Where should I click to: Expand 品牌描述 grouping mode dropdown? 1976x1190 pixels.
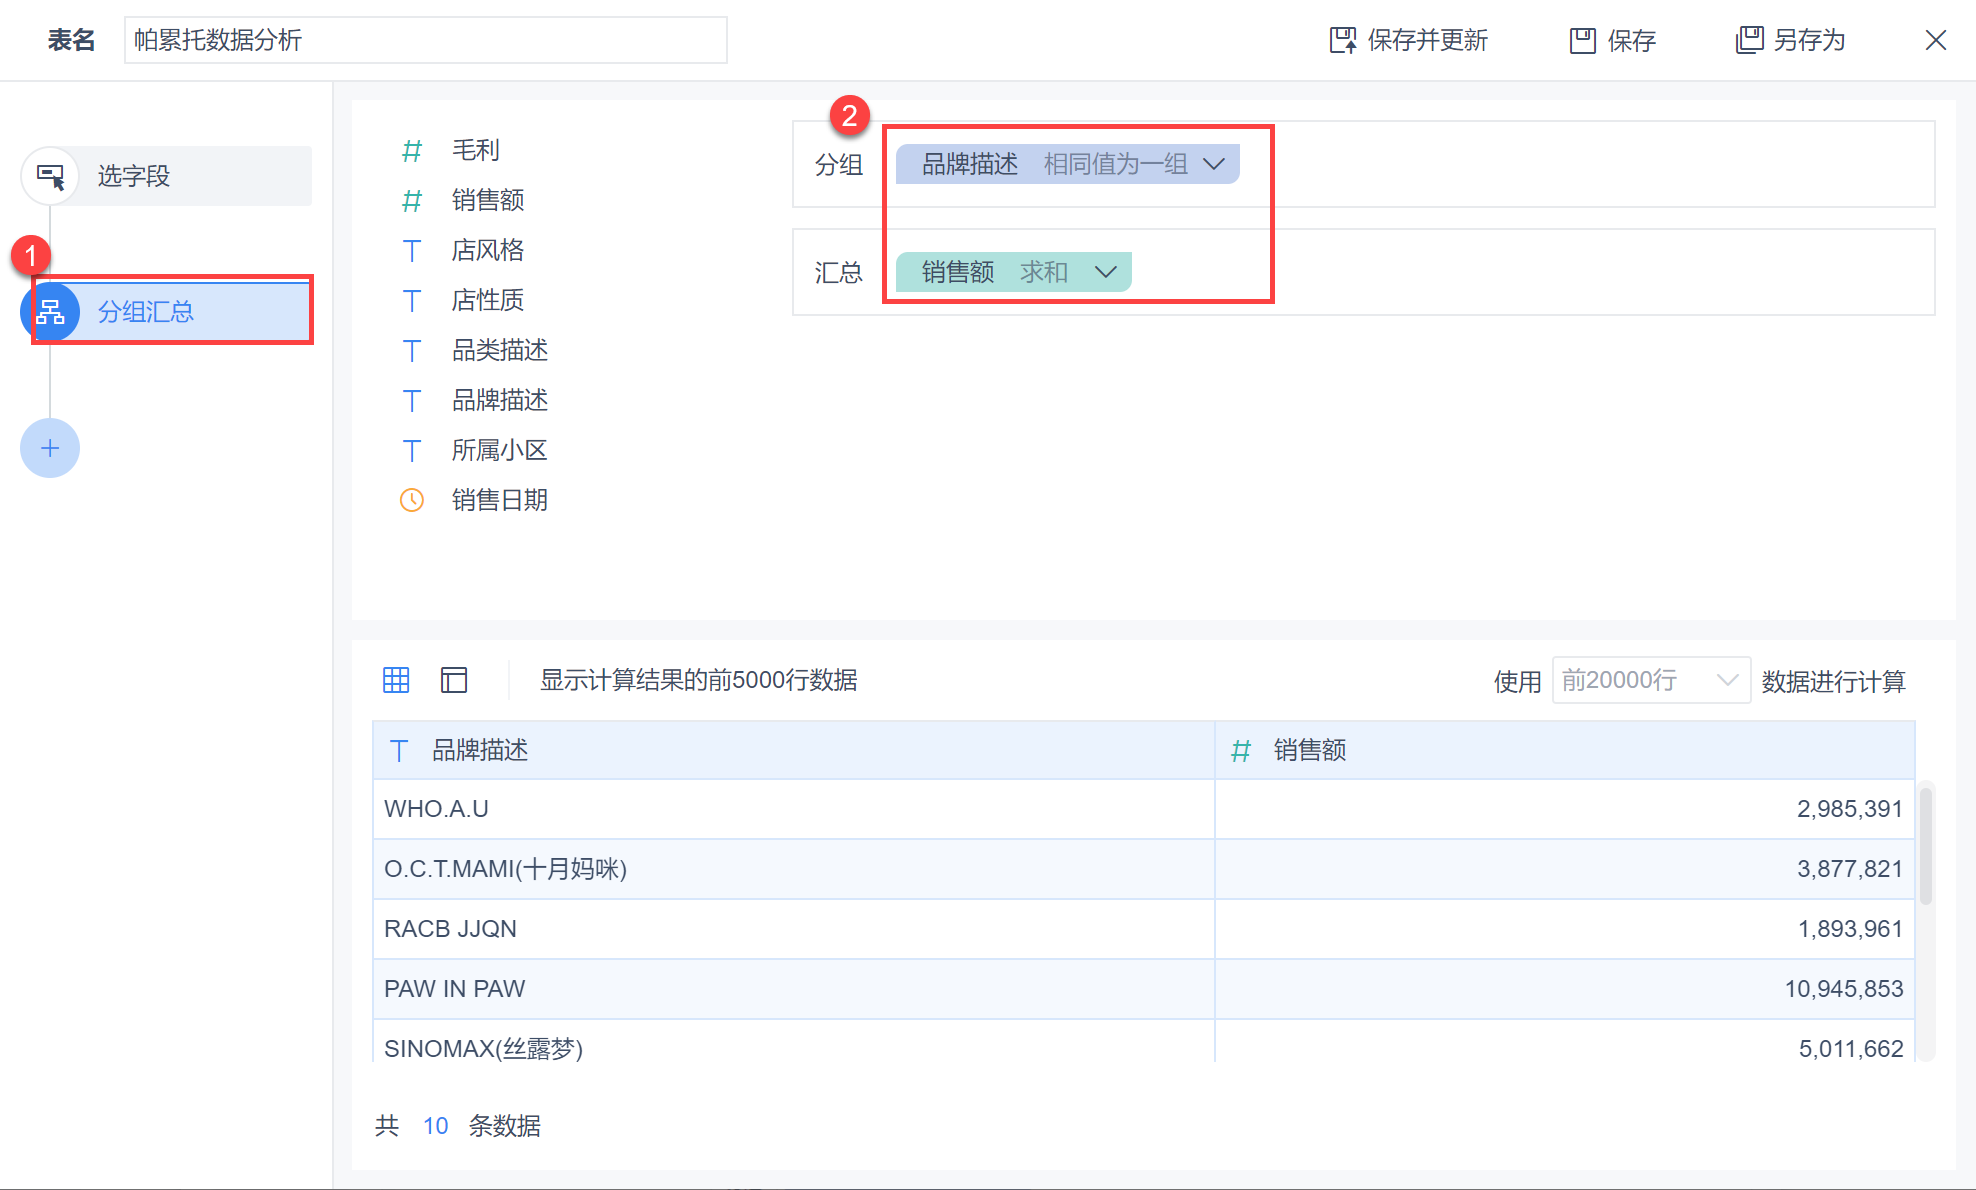pyautogui.click(x=1214, y=164)
